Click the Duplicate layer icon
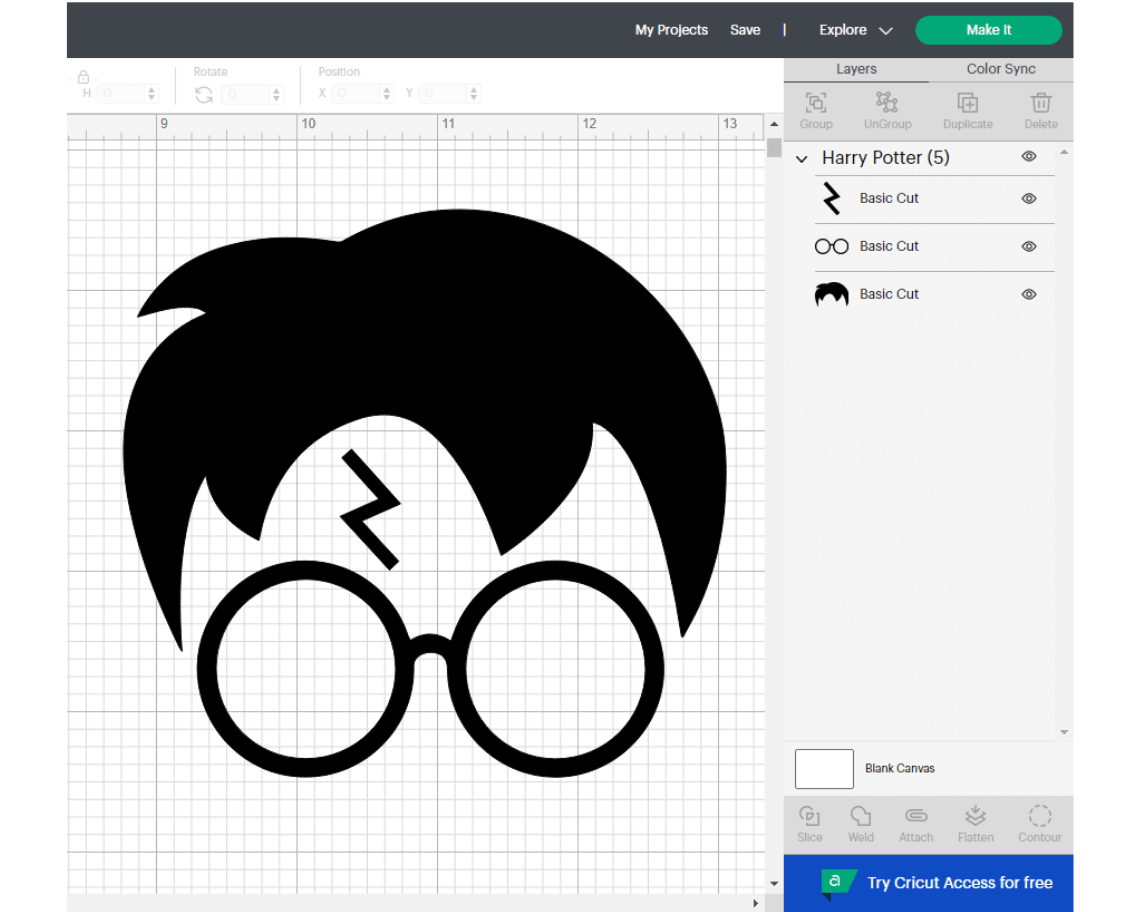This screenshot has width=1140, height=912. (x=967, y=103)
